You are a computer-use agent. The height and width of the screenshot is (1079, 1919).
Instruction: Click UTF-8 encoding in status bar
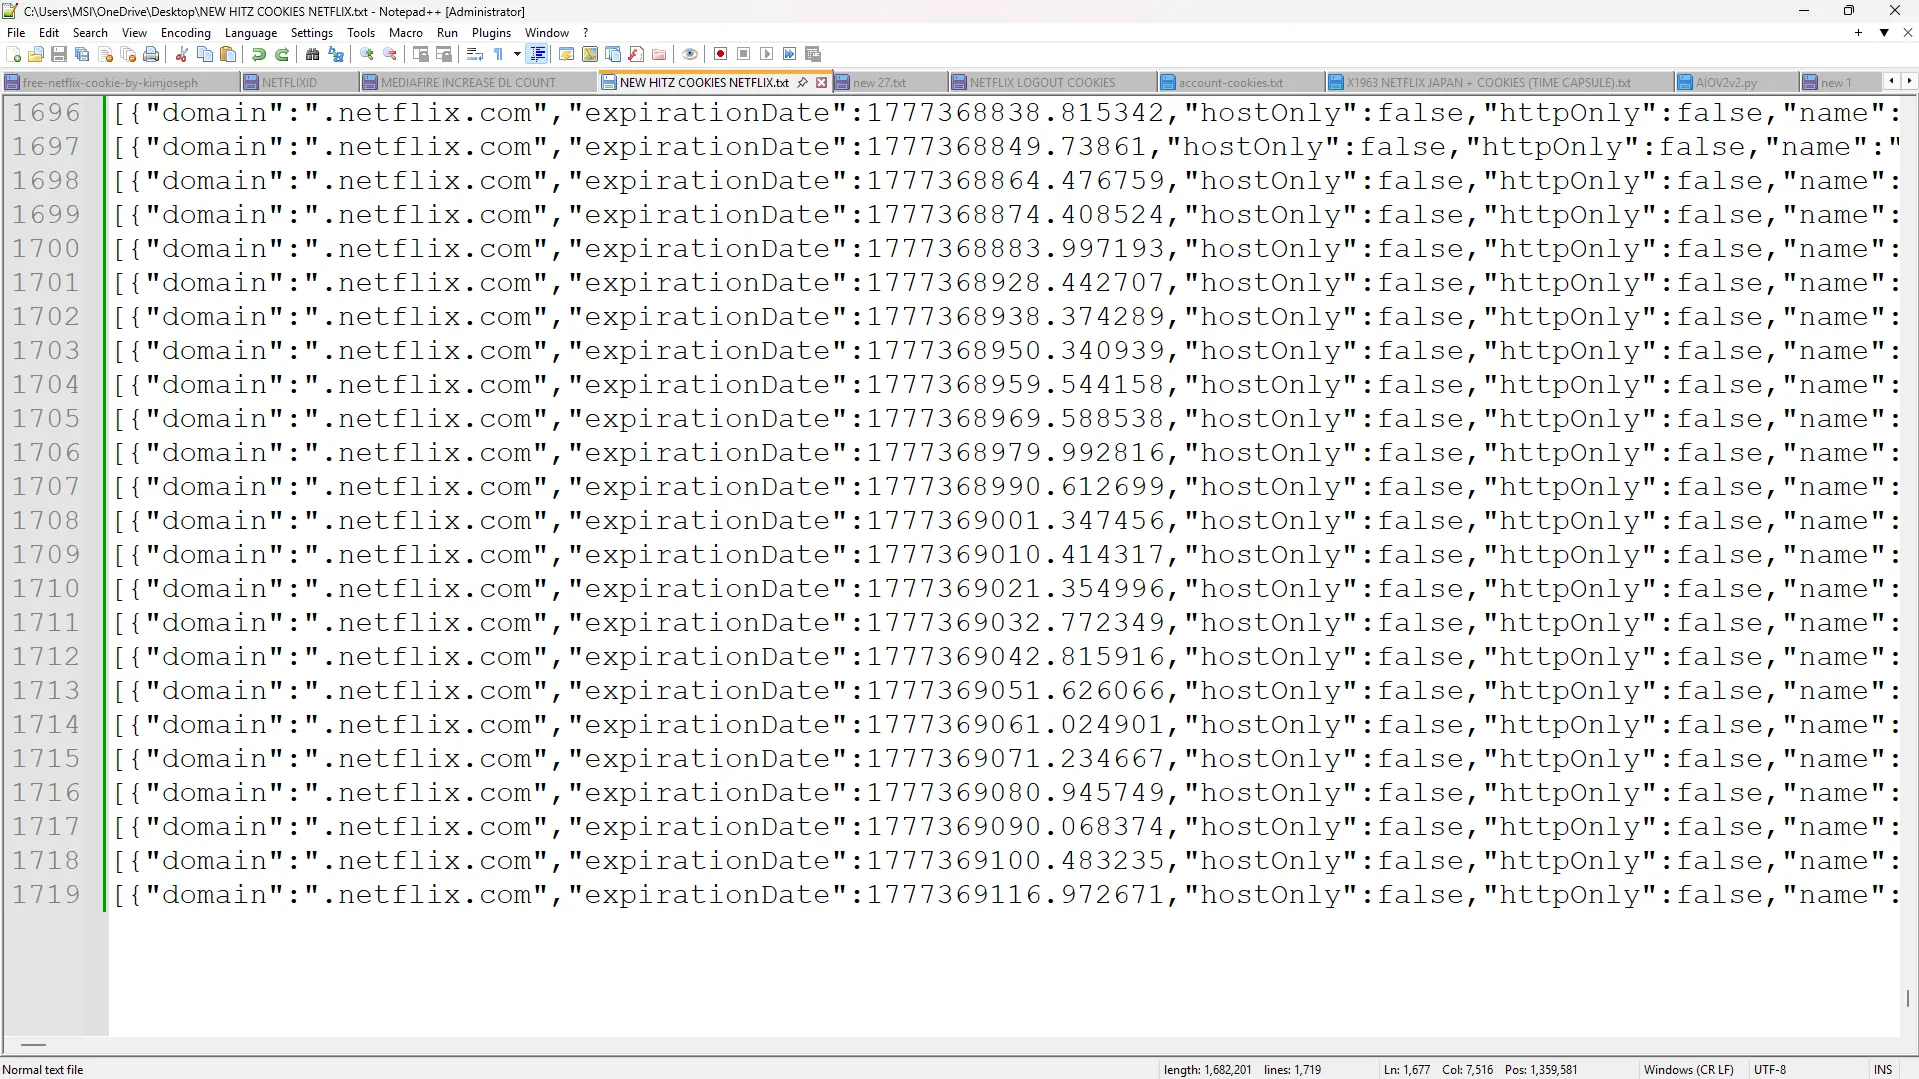1770,1069
